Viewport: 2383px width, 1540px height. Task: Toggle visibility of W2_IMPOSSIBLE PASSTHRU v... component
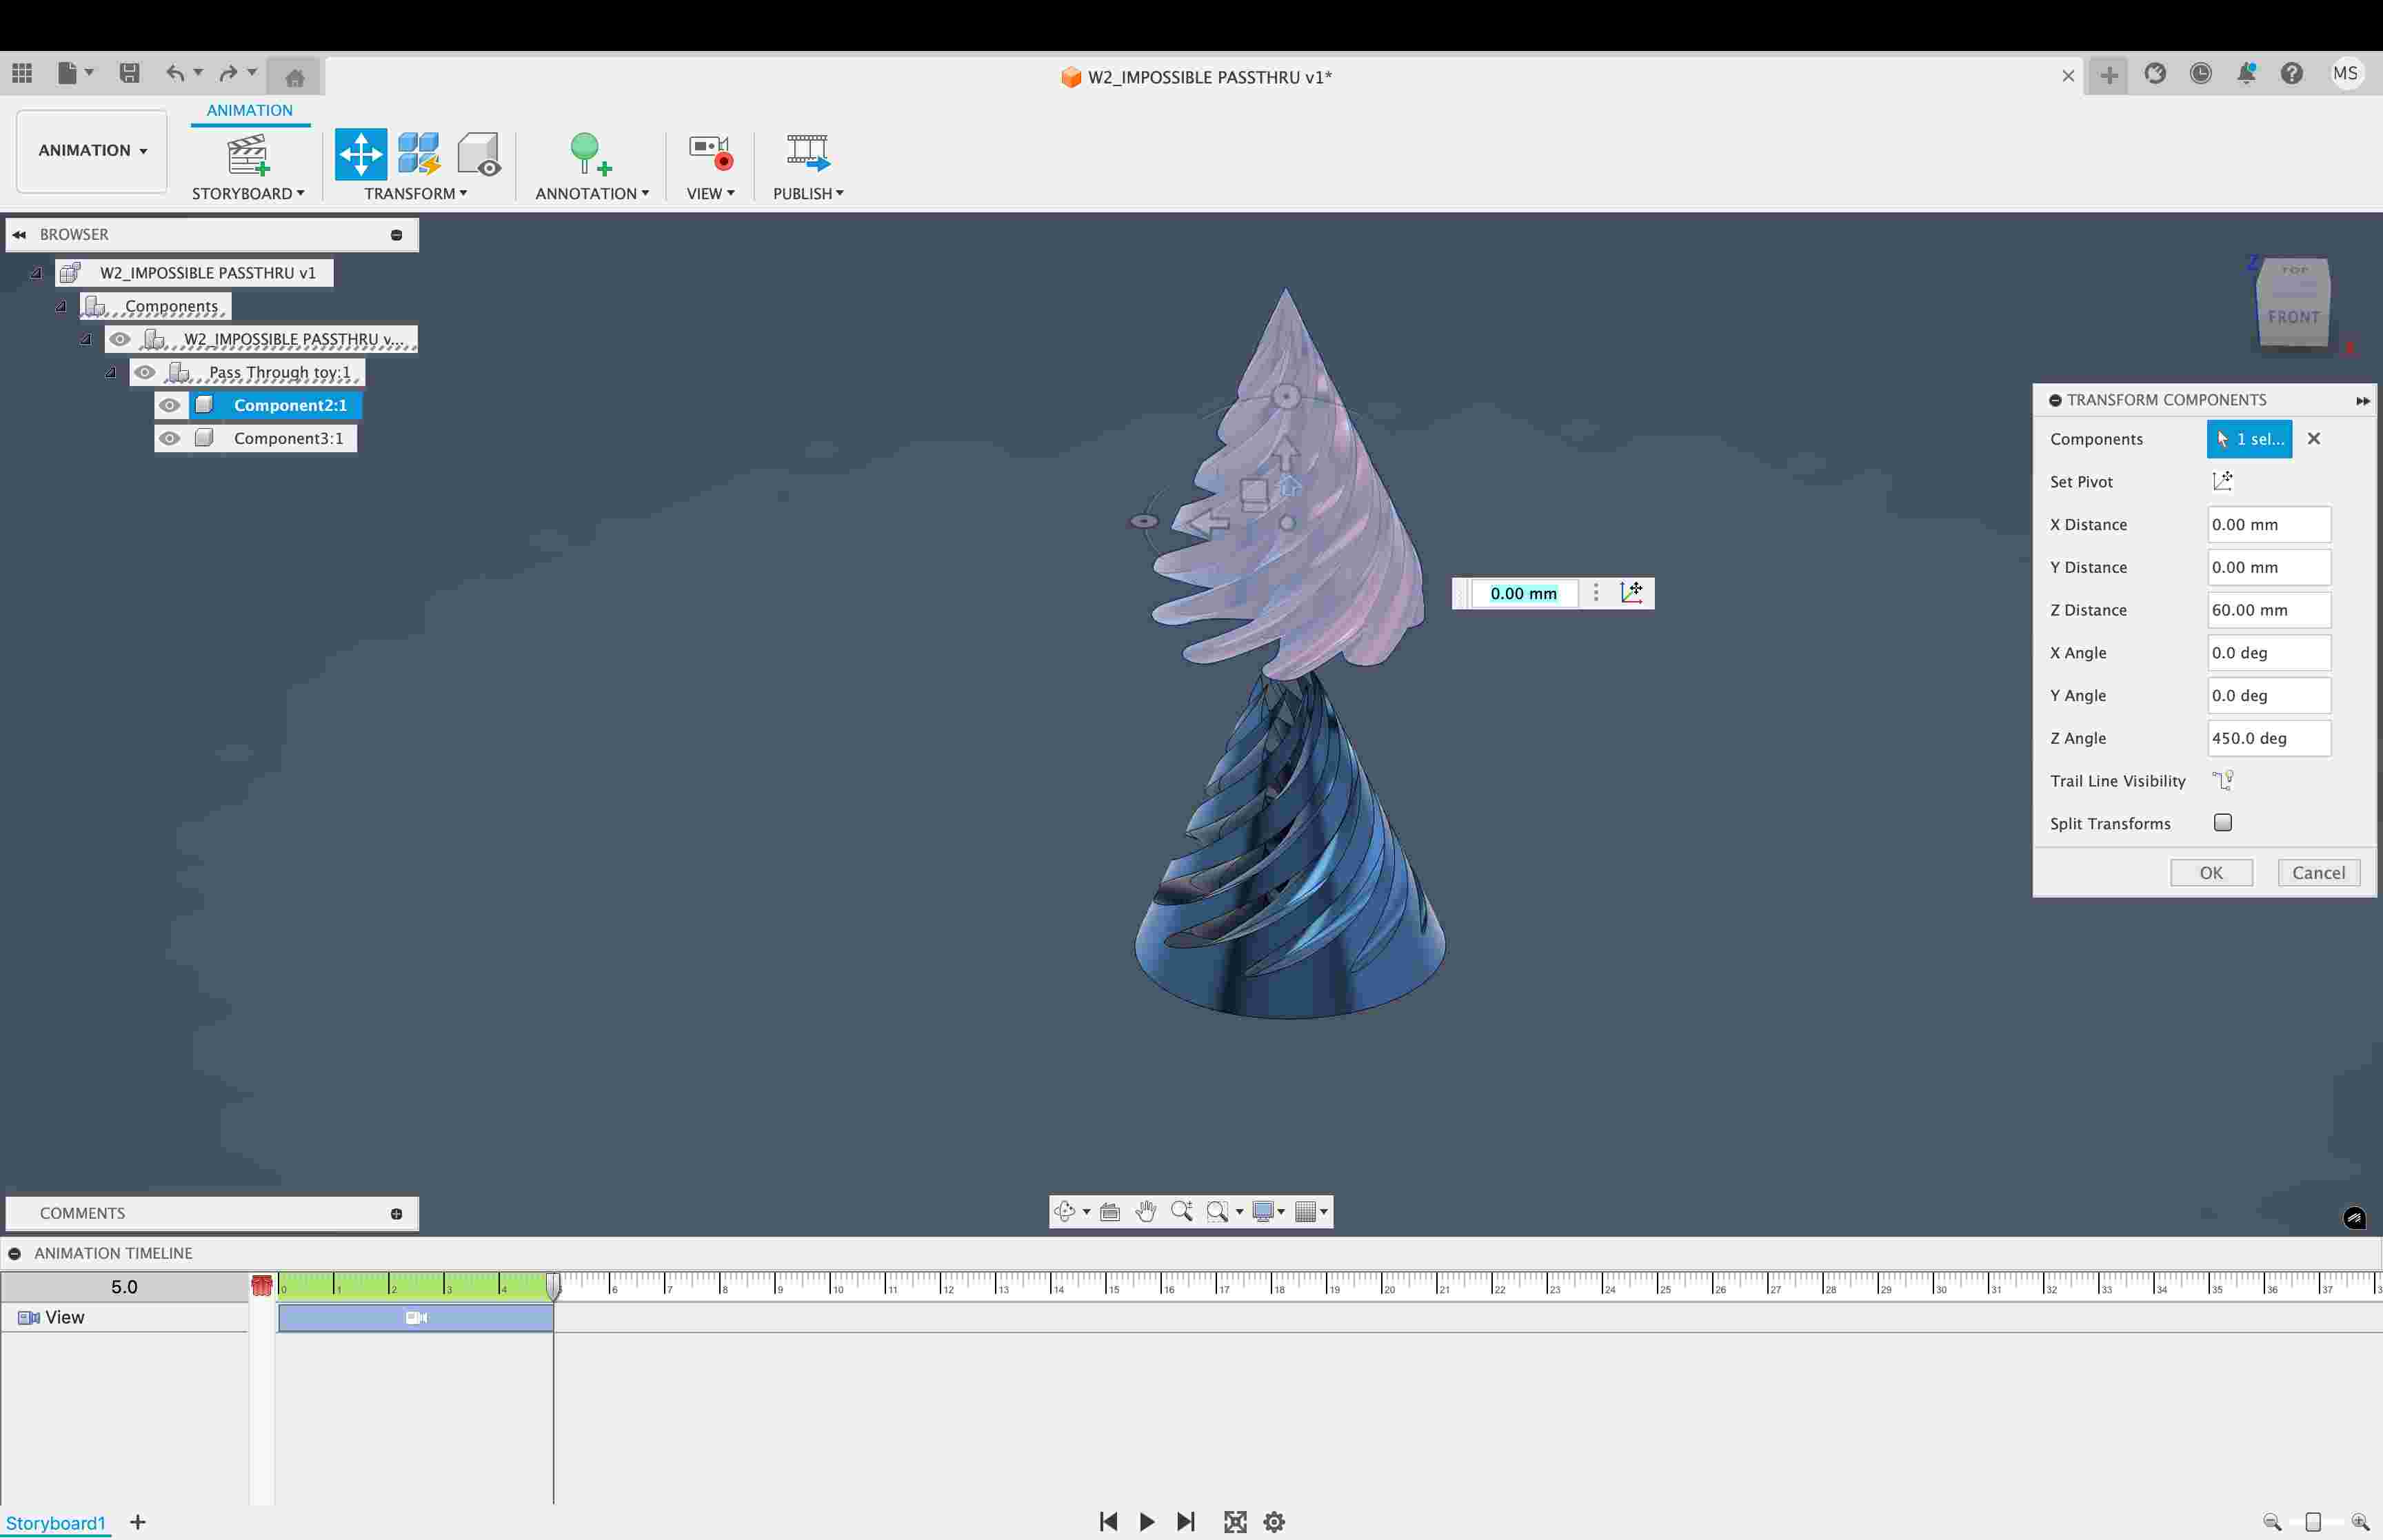[120, 339]
